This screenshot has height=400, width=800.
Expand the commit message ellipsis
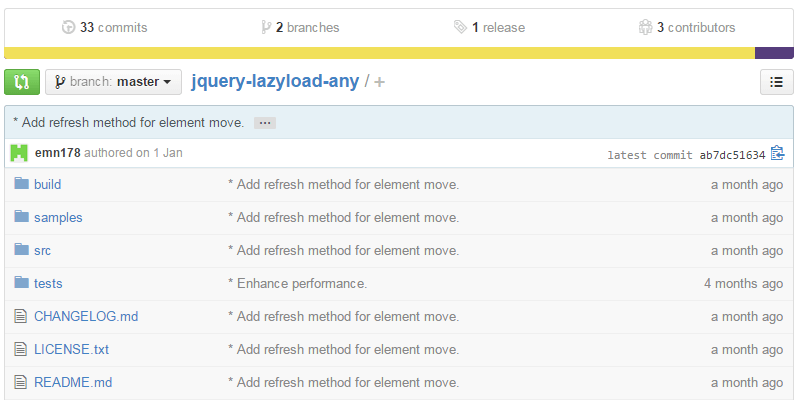point(264,122)
